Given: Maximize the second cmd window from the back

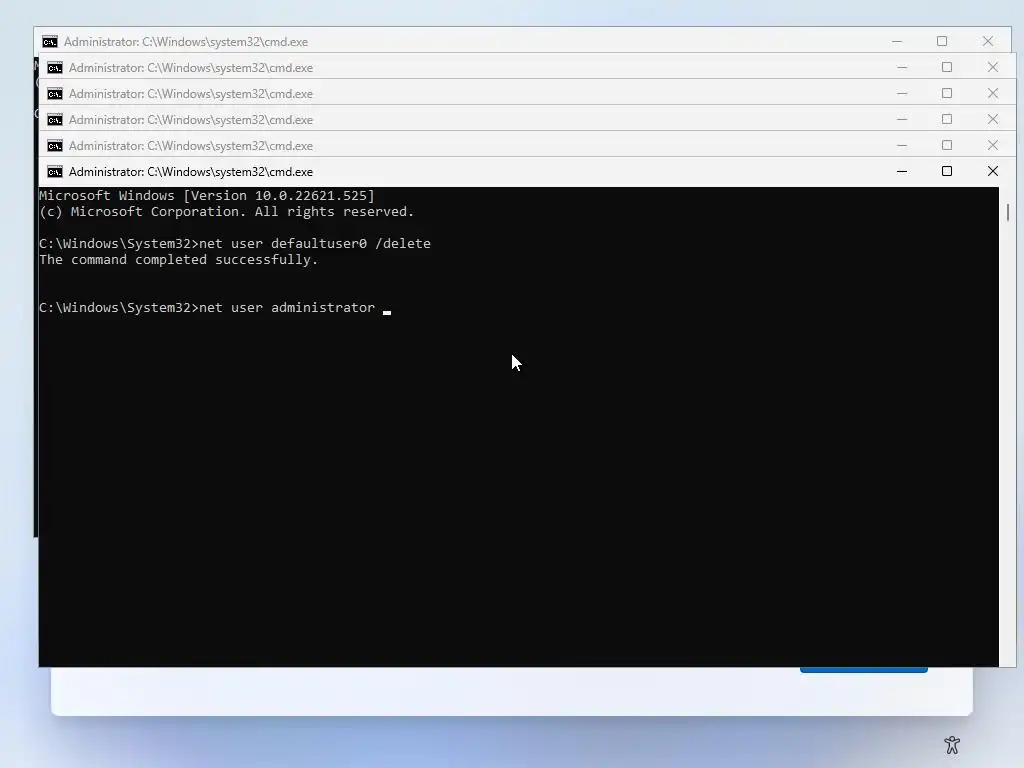Looking at the screenshot, I should (947, 67).
